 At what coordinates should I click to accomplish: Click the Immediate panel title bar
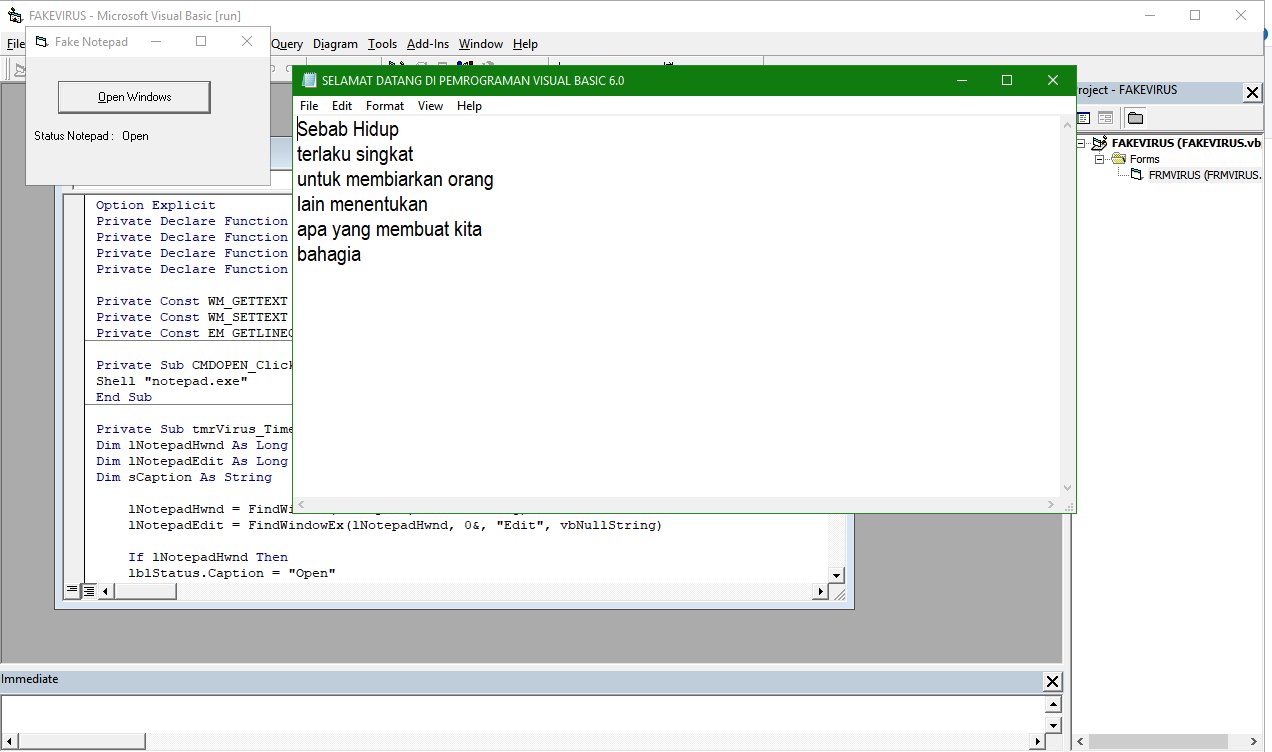[520, 680]
